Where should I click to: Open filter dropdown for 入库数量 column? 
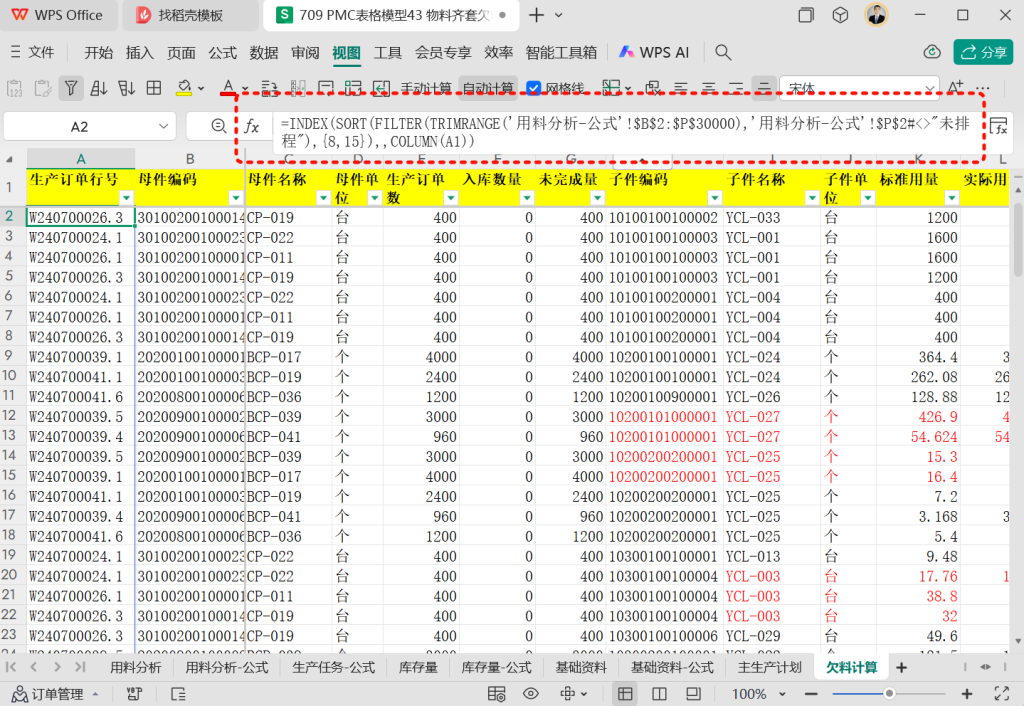(x=526, y=197)
